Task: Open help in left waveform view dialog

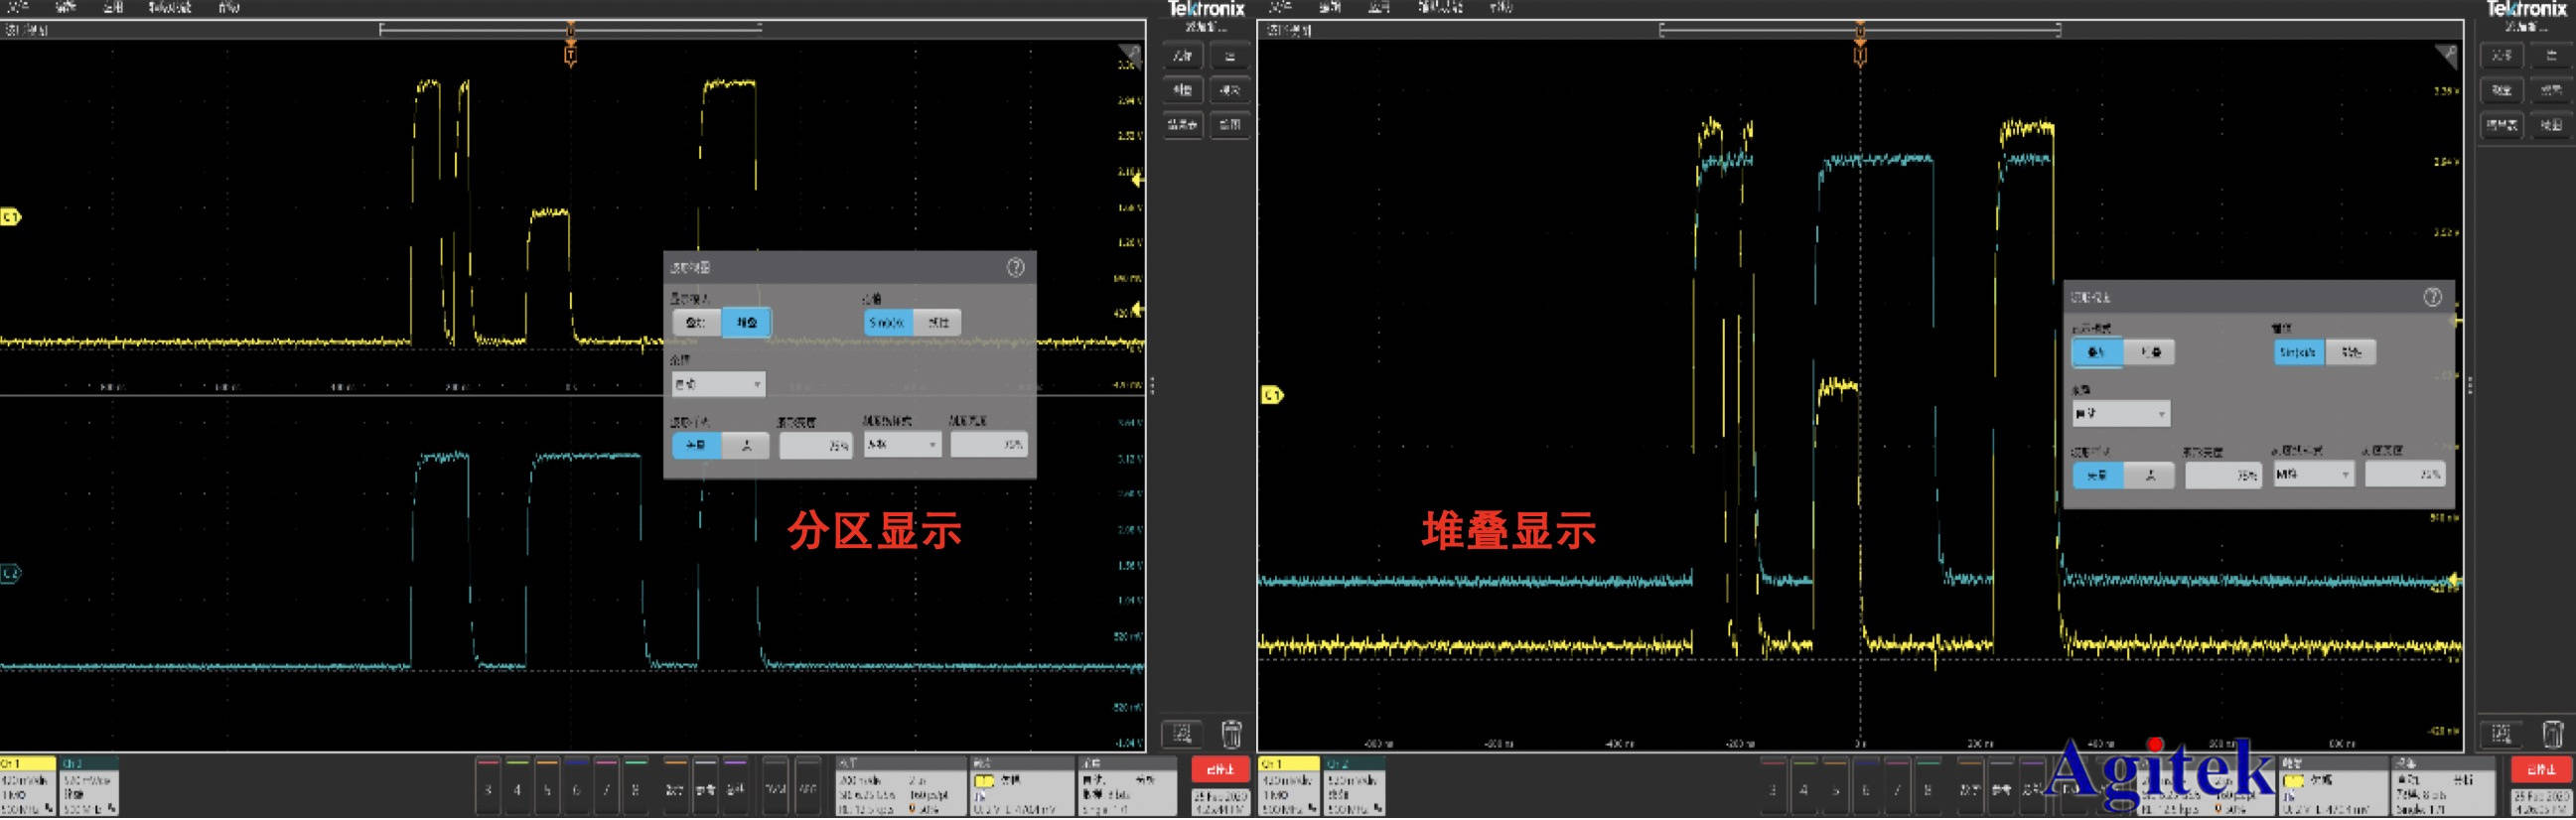Action: (x=1015, y=267)
